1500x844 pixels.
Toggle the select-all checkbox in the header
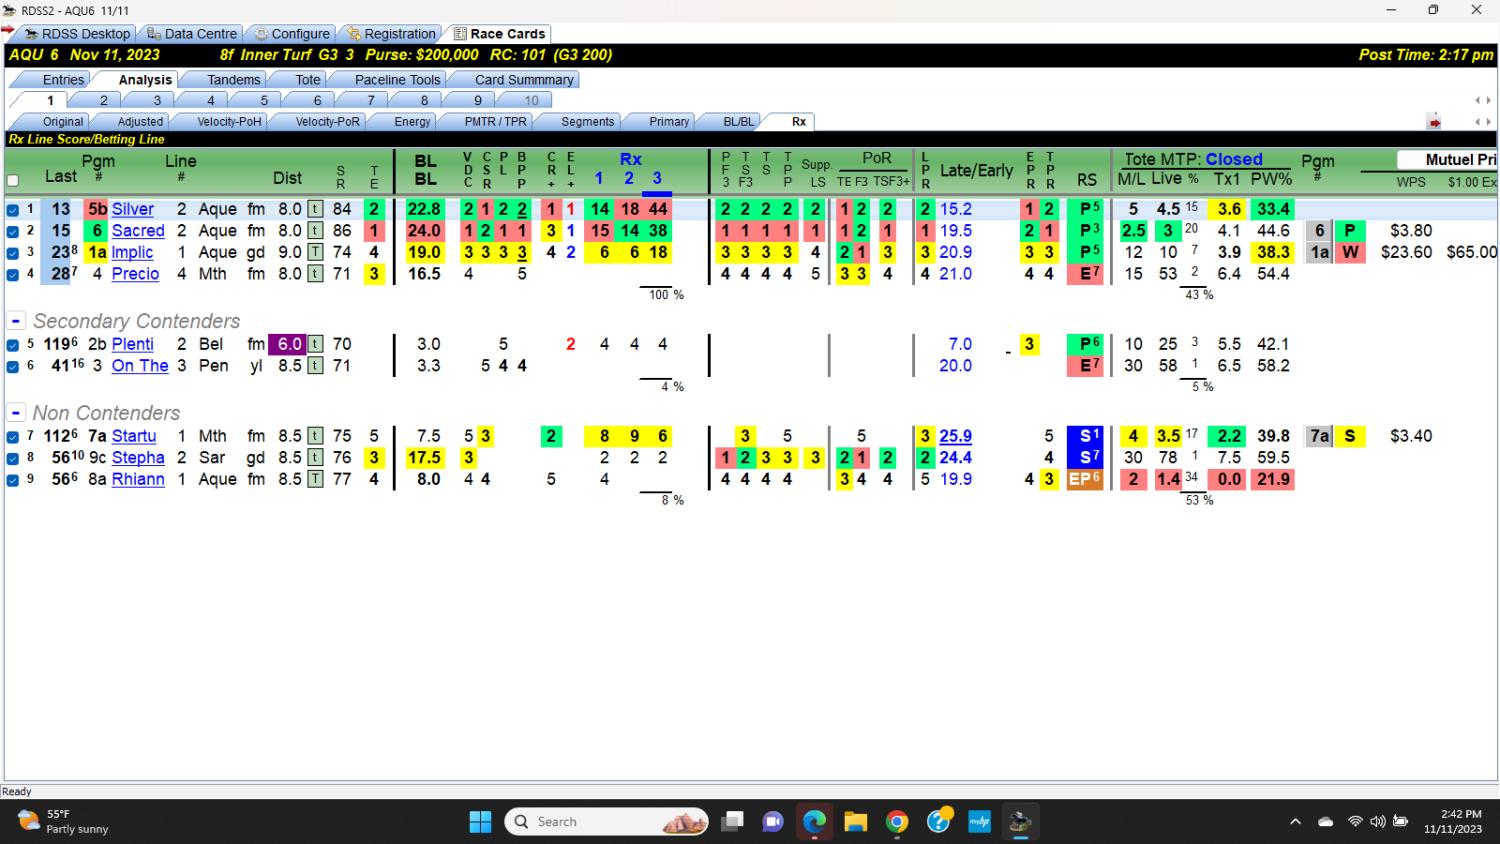pos(13,181)
